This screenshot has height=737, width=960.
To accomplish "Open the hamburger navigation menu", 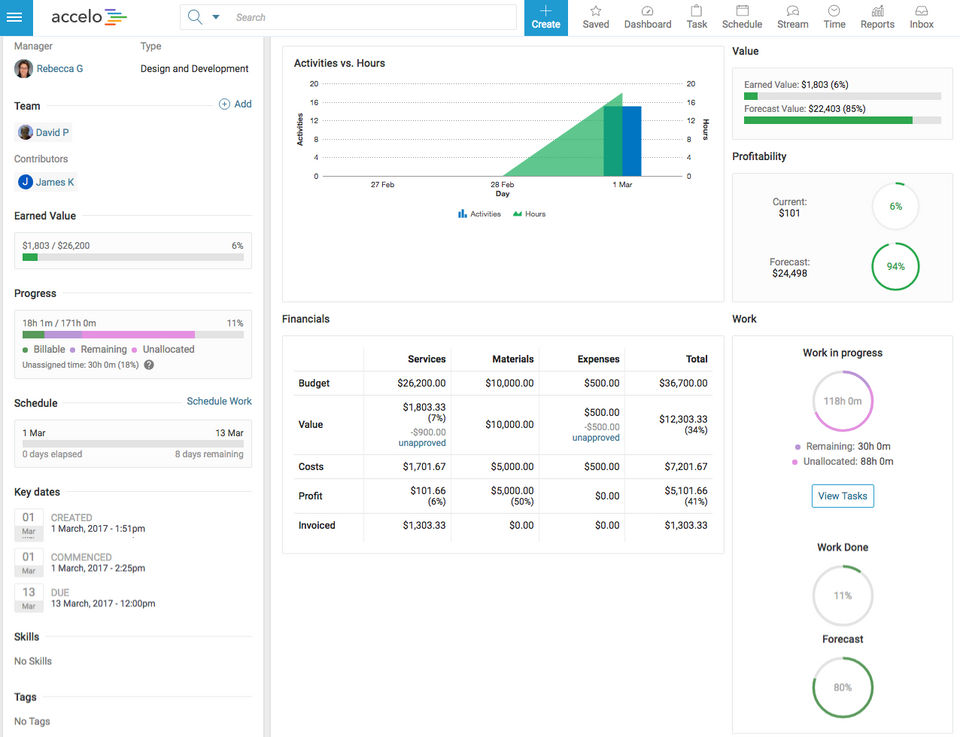I will click(x=16, y=17).
